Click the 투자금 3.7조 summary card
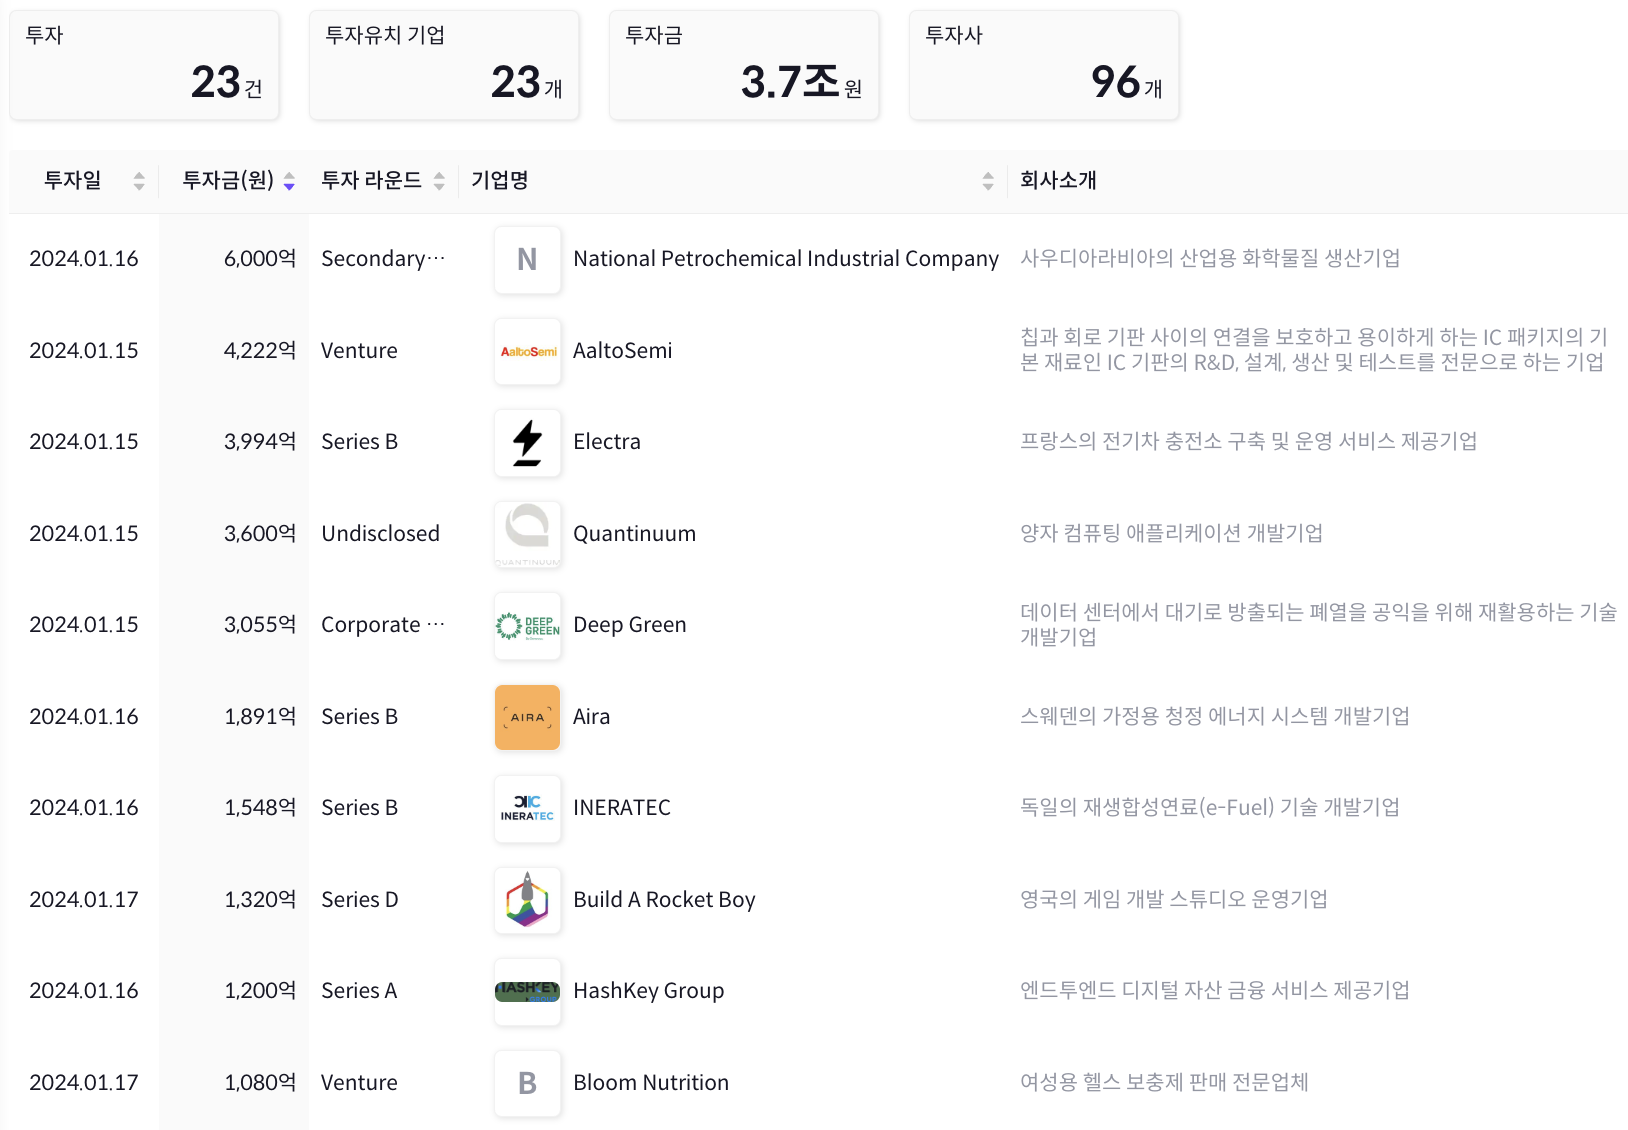1628x1130 pixels. [744, 66]
